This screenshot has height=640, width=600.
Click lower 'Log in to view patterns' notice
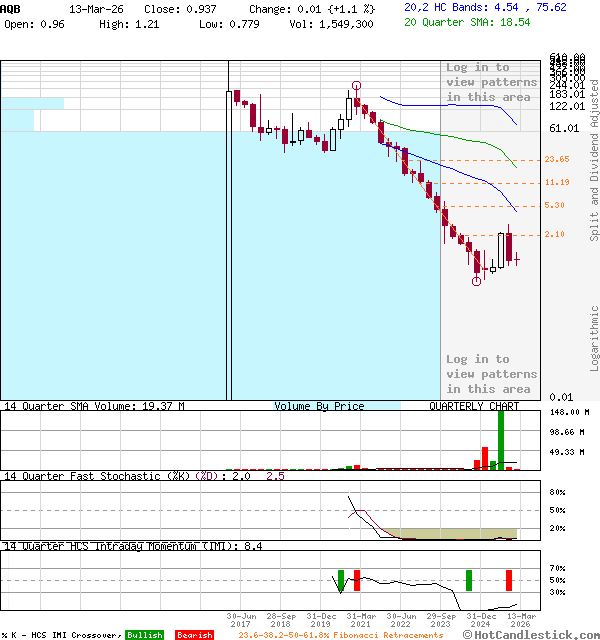point(491,374)
